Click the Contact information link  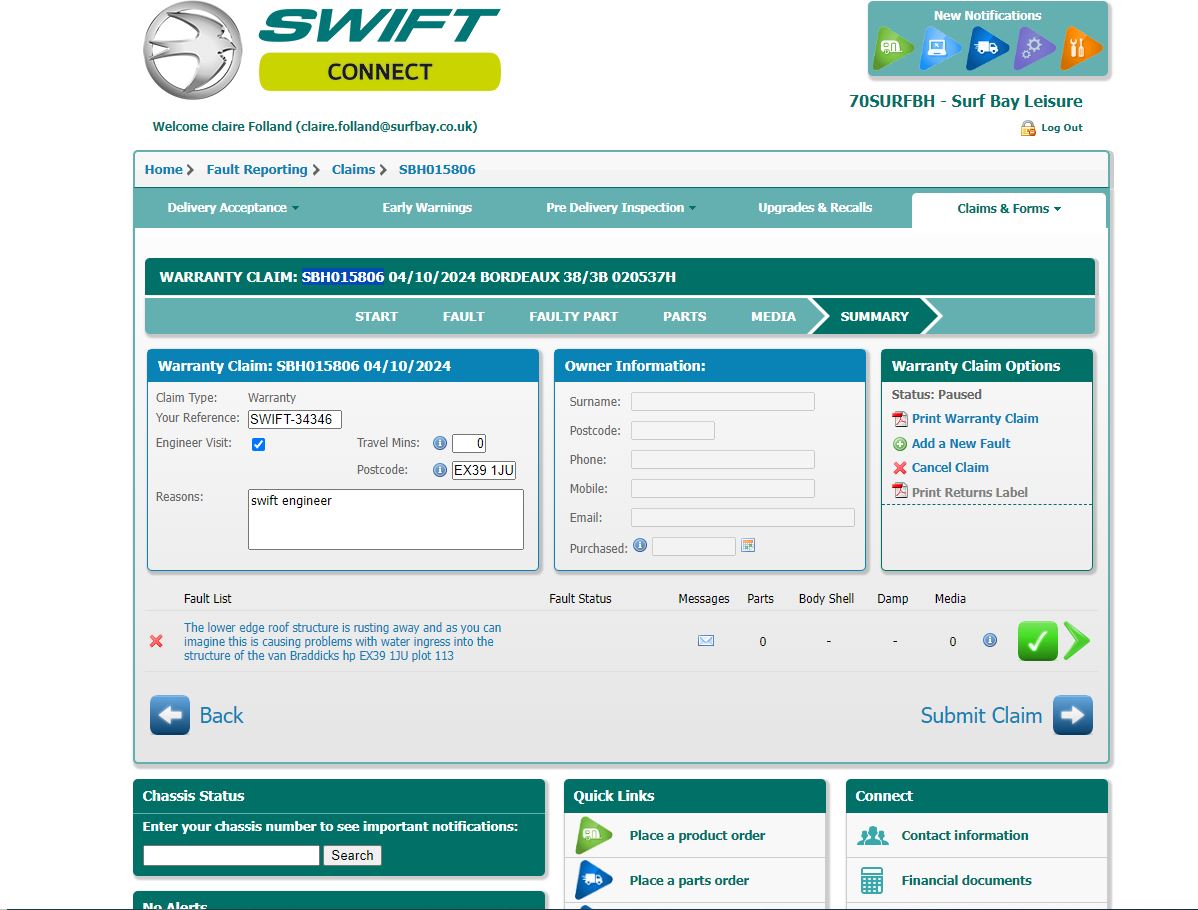point(965,836)
